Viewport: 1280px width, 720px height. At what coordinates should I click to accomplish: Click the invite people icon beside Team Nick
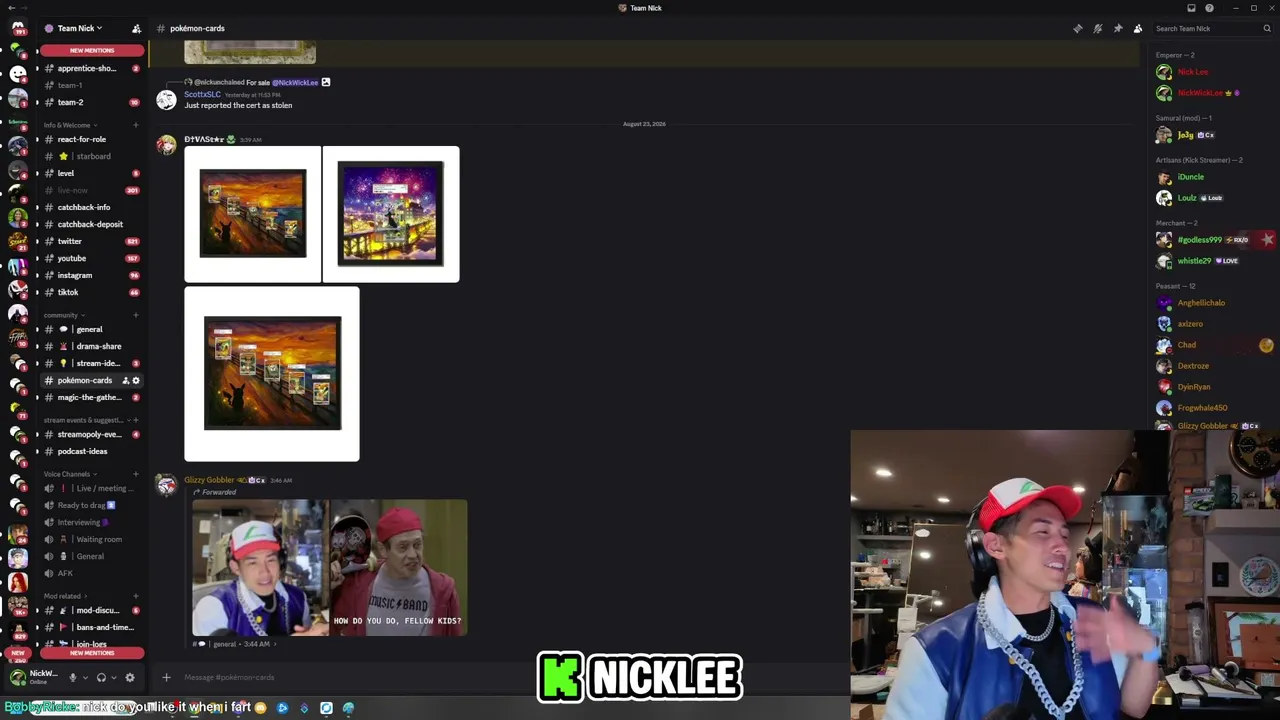(x=137, y=28)
